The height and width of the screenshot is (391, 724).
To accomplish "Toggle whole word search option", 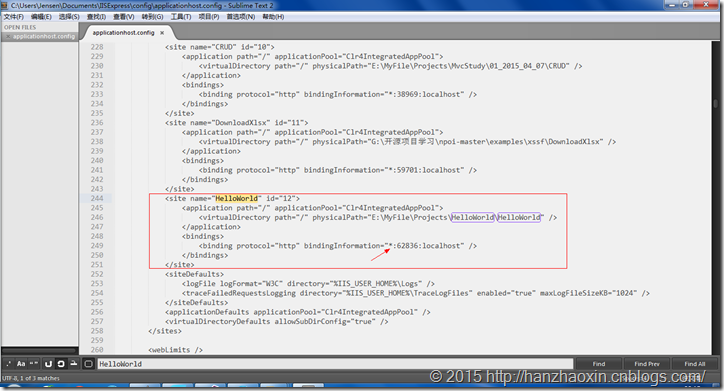I will point(33,364).
